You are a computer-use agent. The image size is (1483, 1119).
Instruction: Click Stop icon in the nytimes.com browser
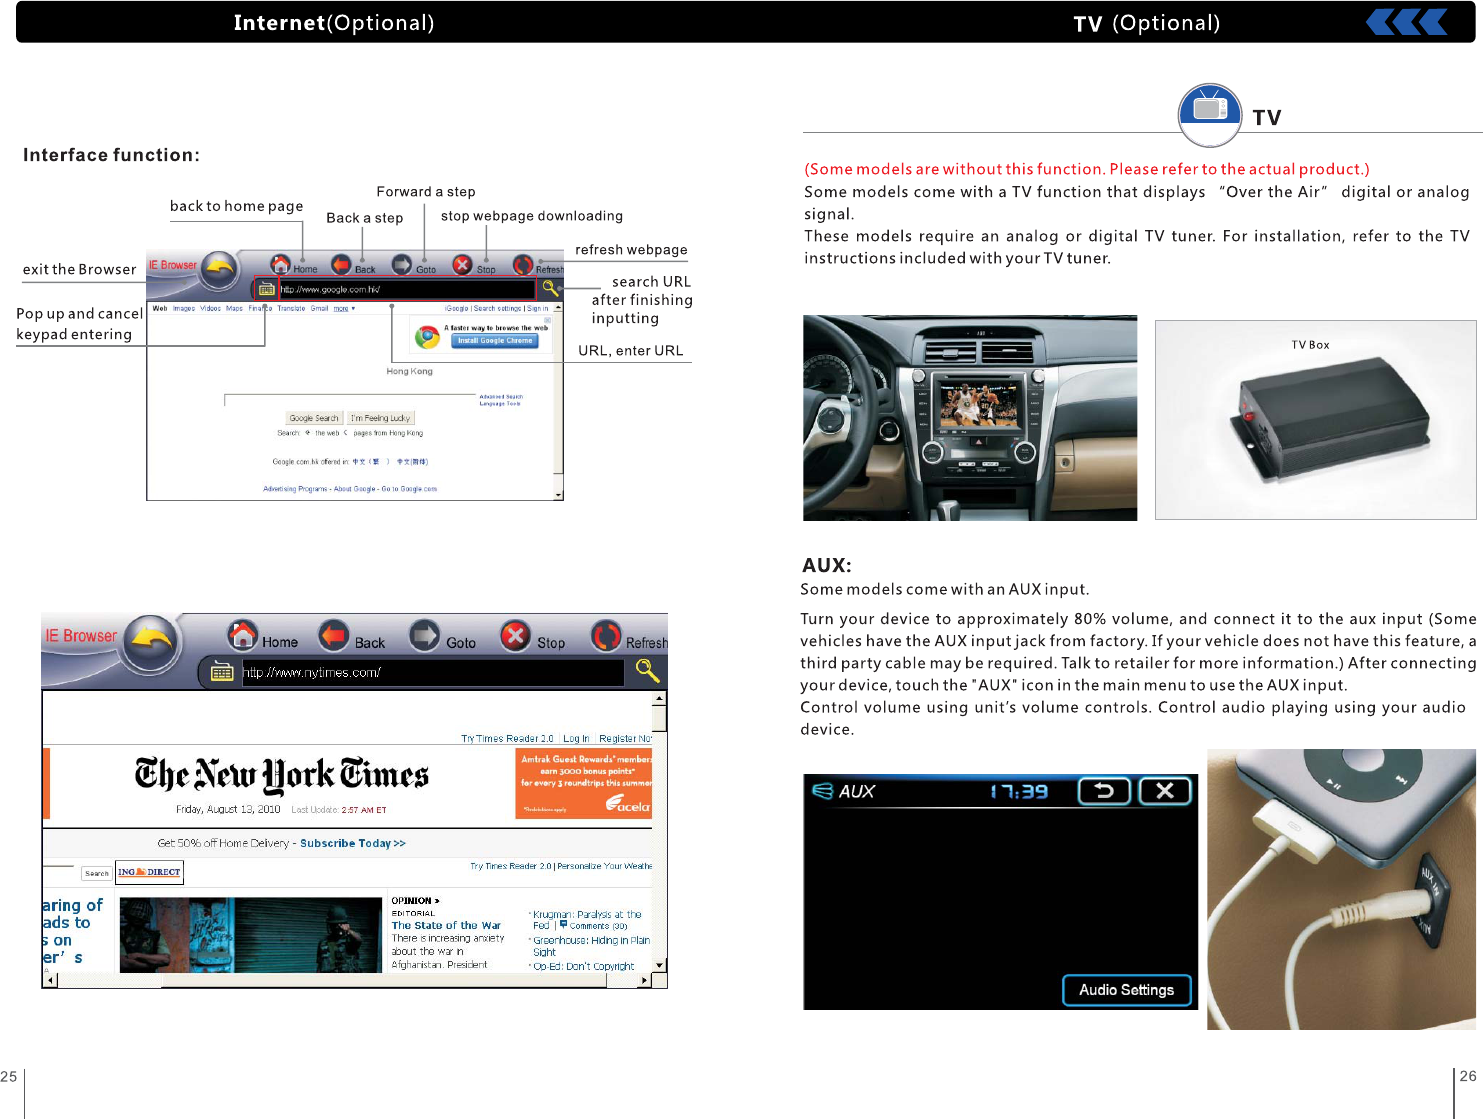515,635
